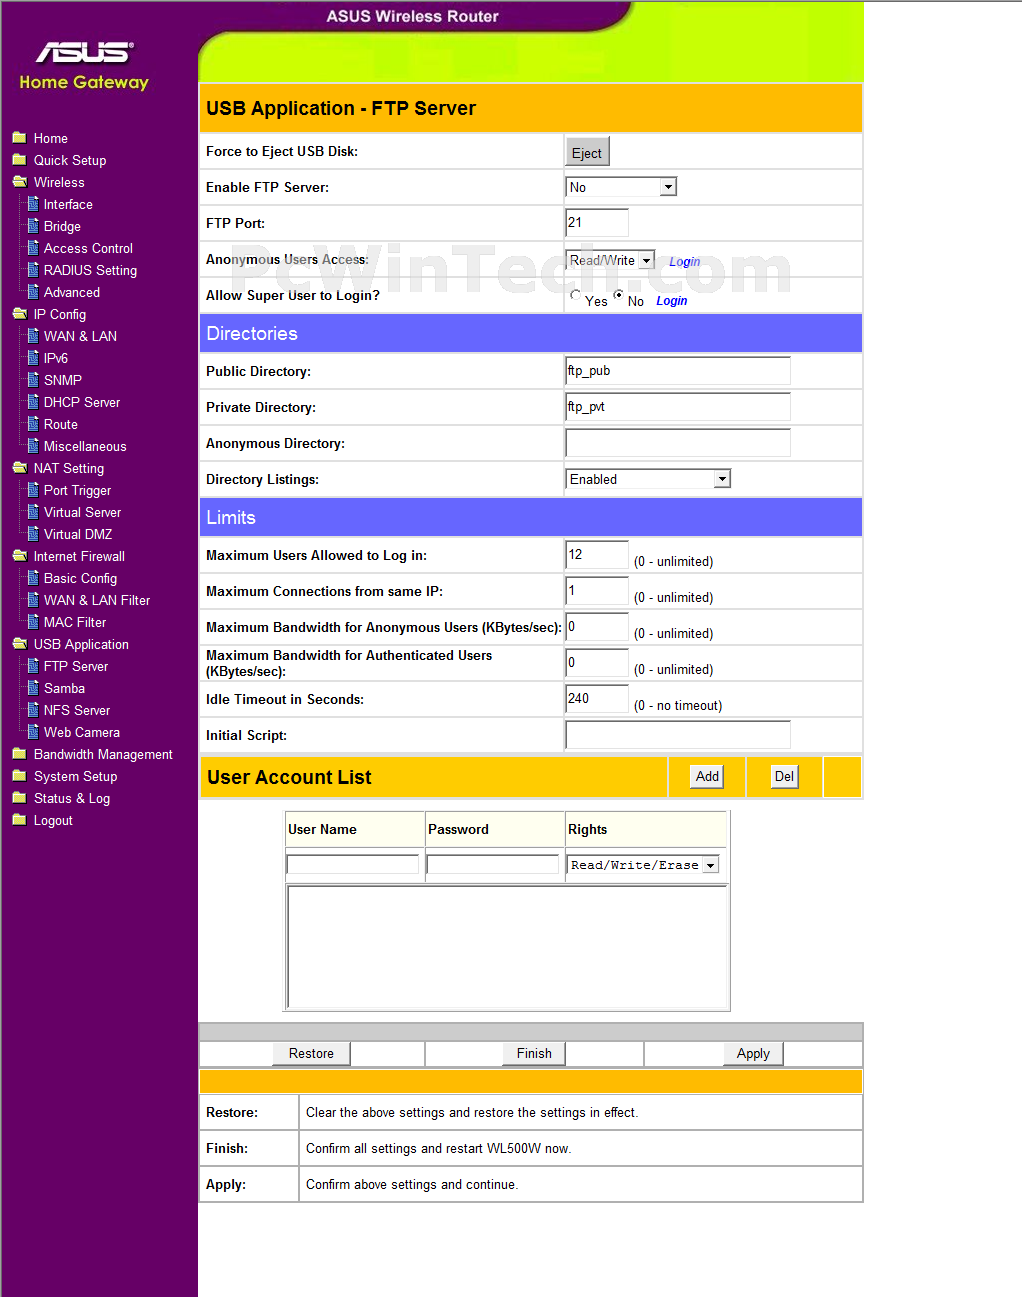Open the Directory Listings dropdown
This screenshot has width=1022, height=1297.
(x=648, y=479)
